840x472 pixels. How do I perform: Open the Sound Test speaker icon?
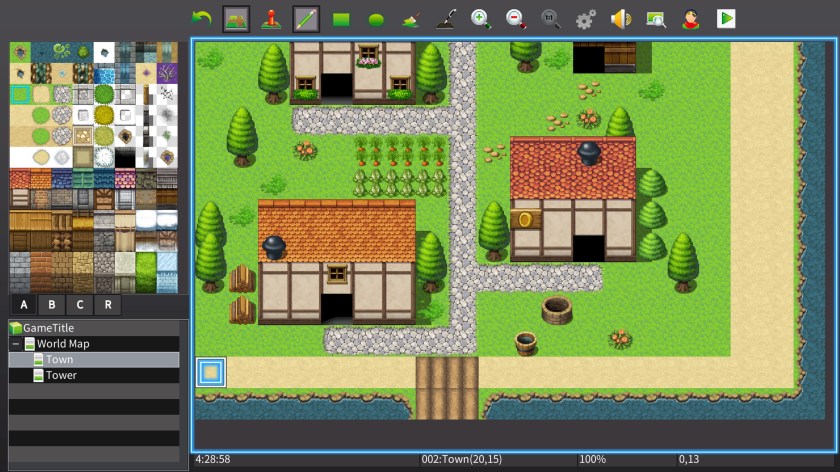(x=621, y=18)
